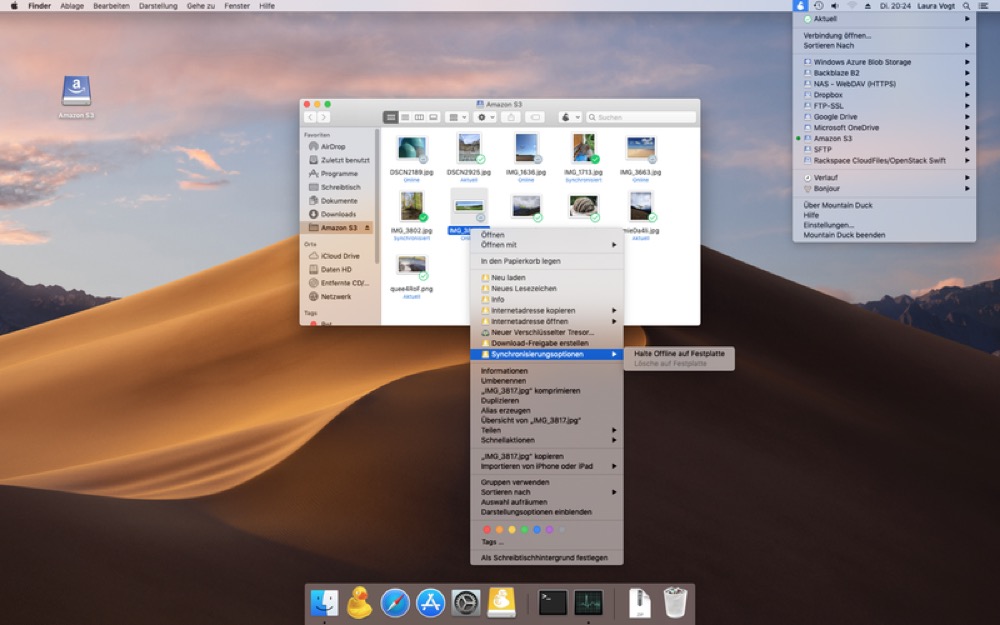
Task: Switch Finder to icon view
Action: (391, 117)
